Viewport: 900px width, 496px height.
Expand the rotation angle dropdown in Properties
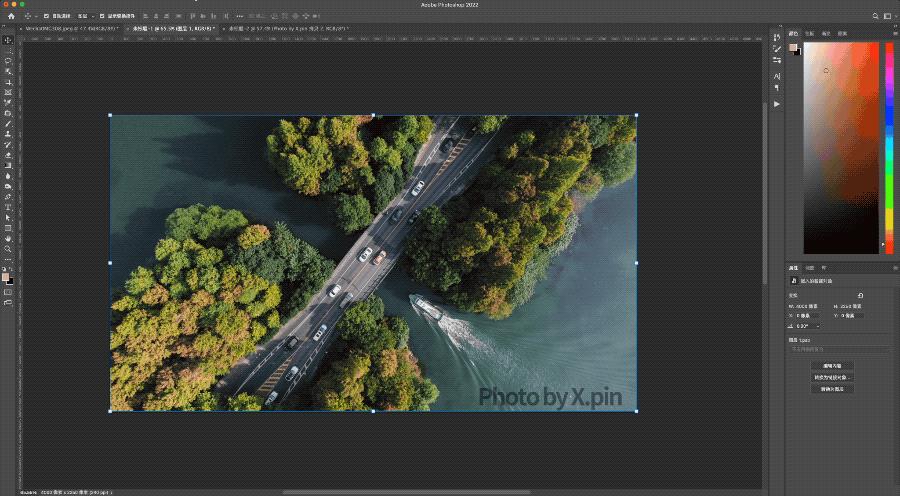pyautogui.click(x=817, y=325)
